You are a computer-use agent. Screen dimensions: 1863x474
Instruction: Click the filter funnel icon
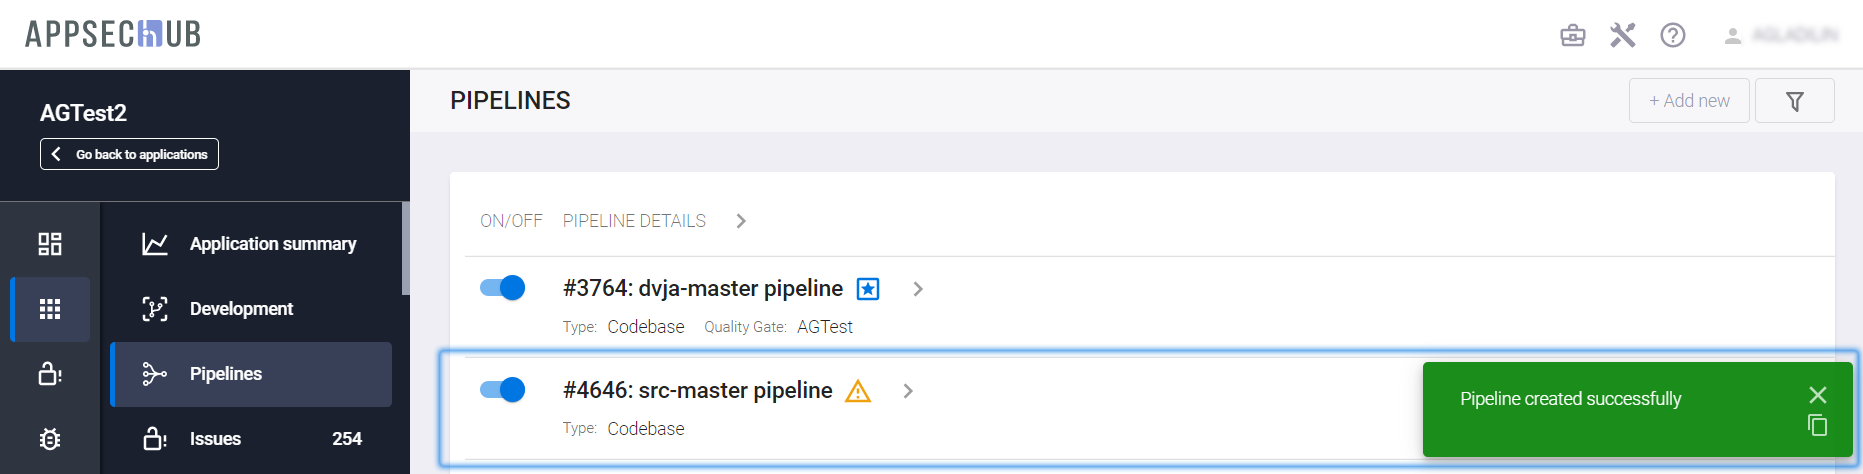[1795, 101]
